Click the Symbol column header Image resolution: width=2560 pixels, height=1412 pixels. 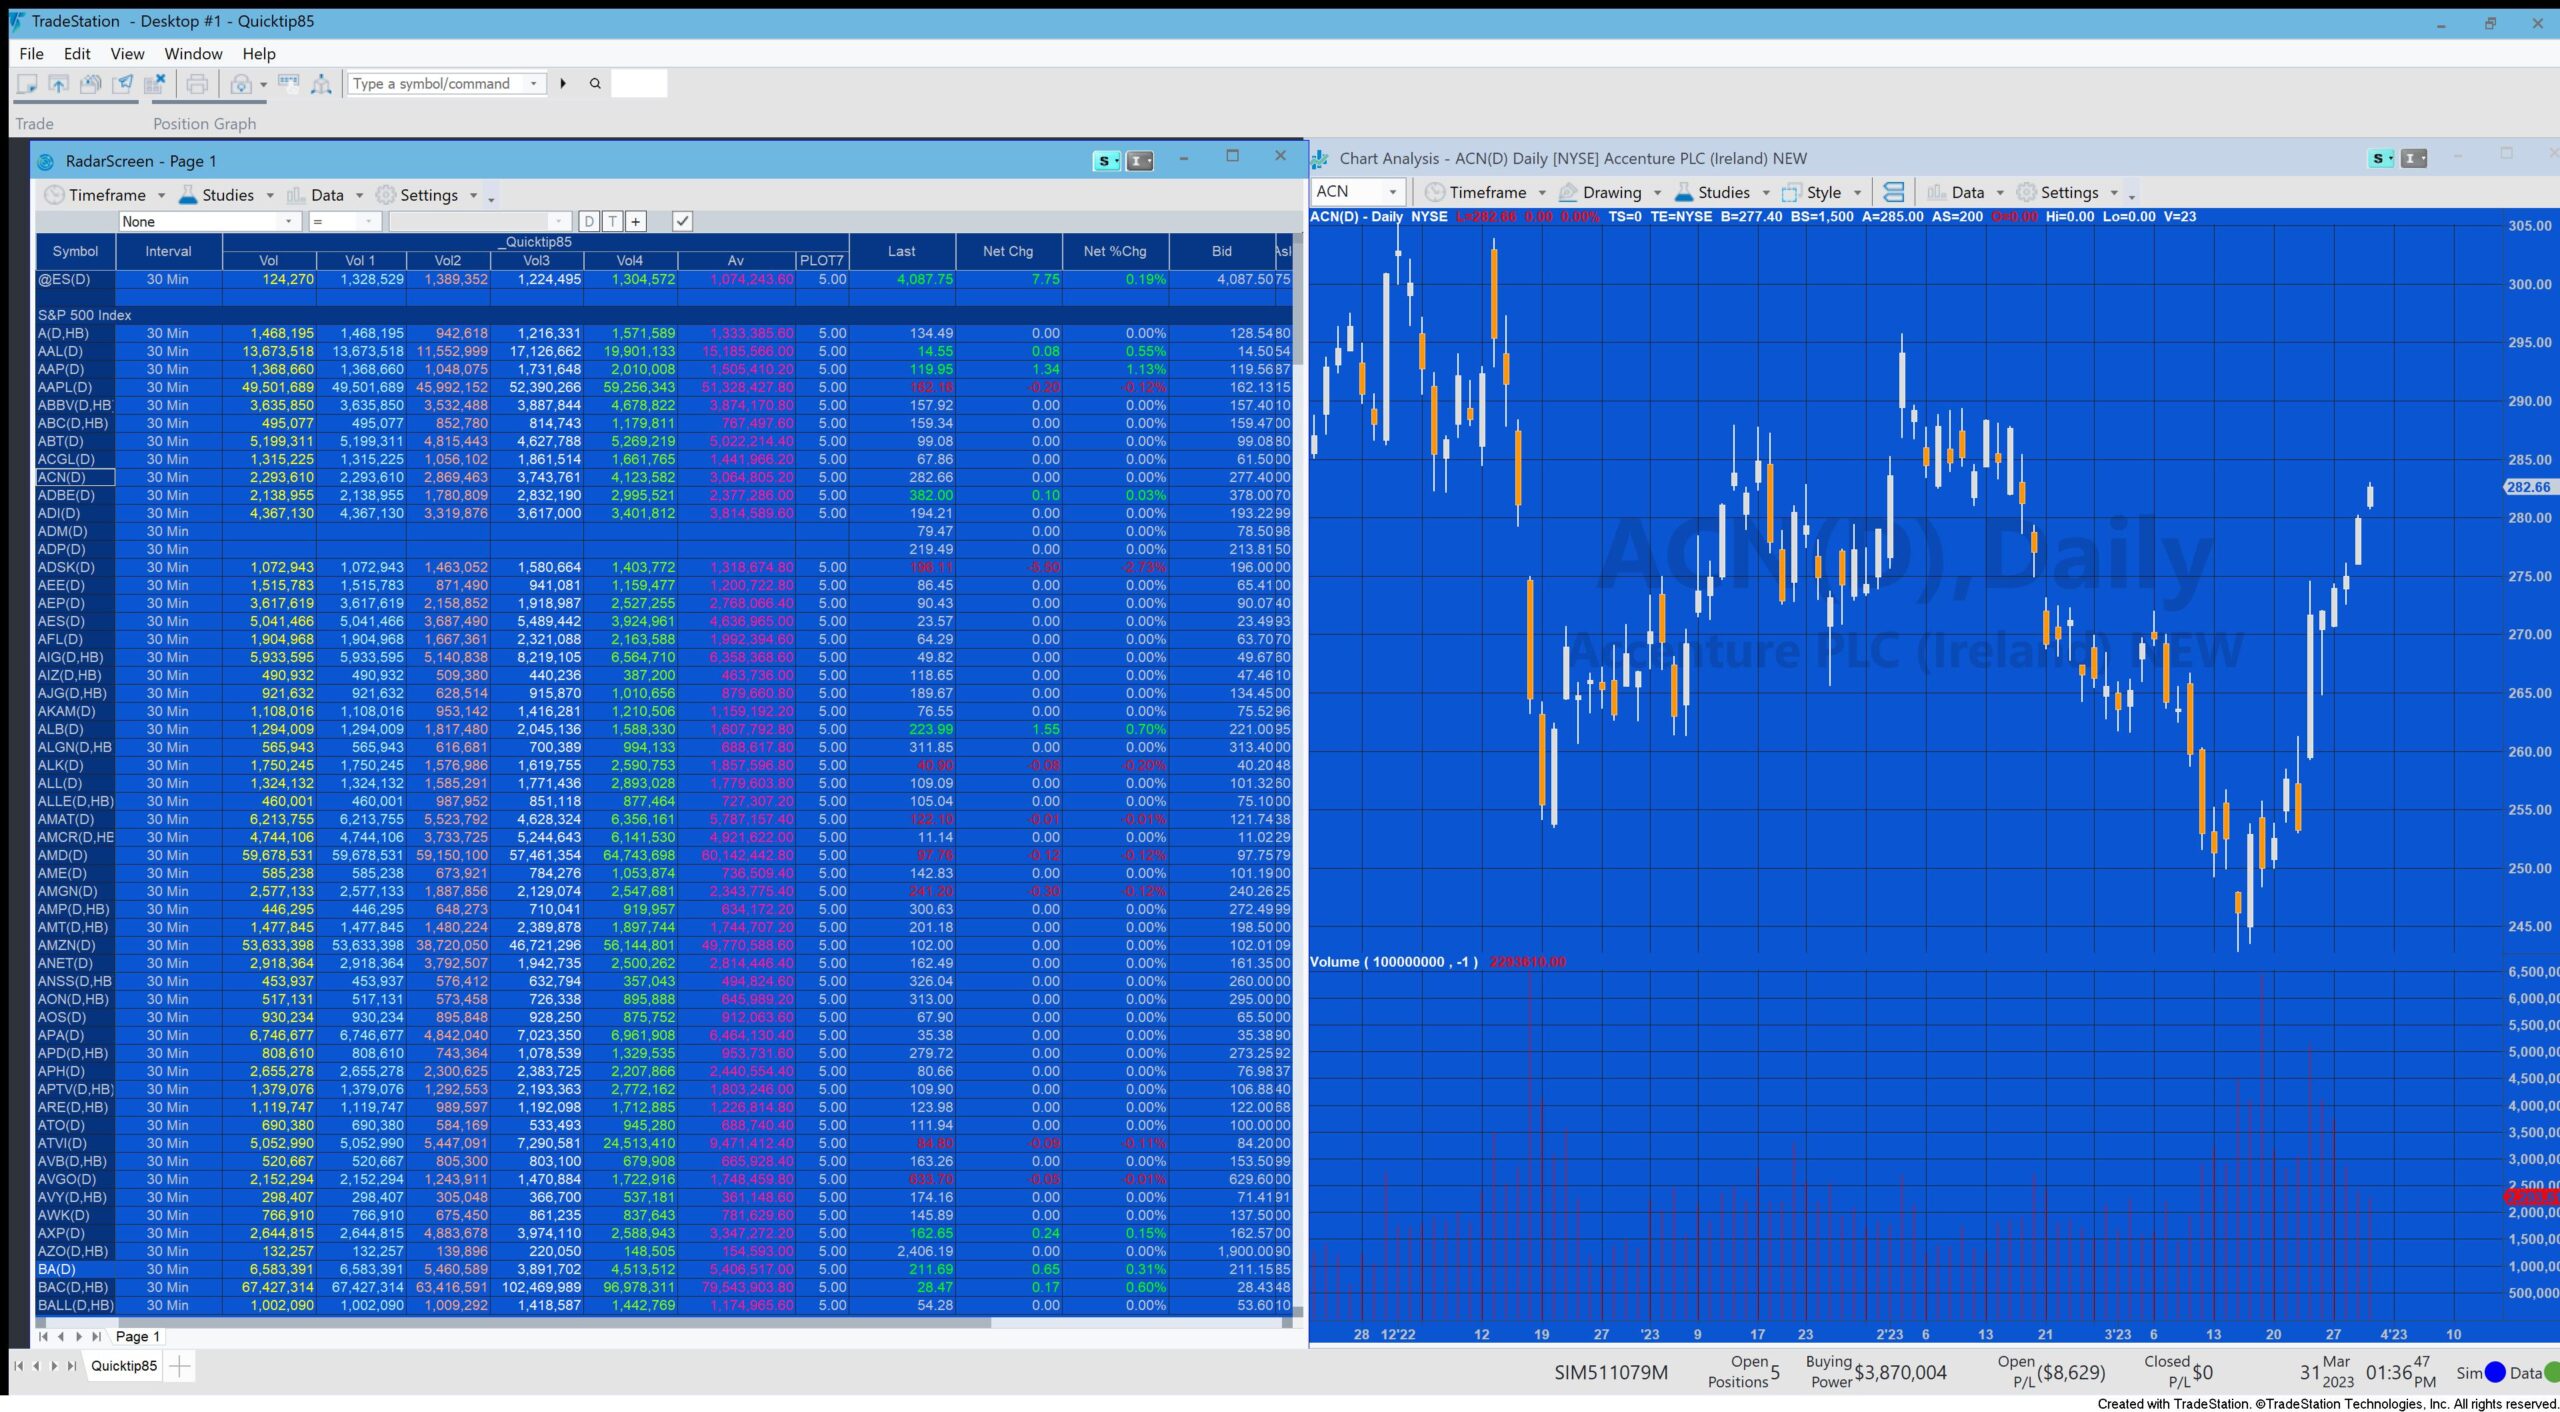point(75,251)
